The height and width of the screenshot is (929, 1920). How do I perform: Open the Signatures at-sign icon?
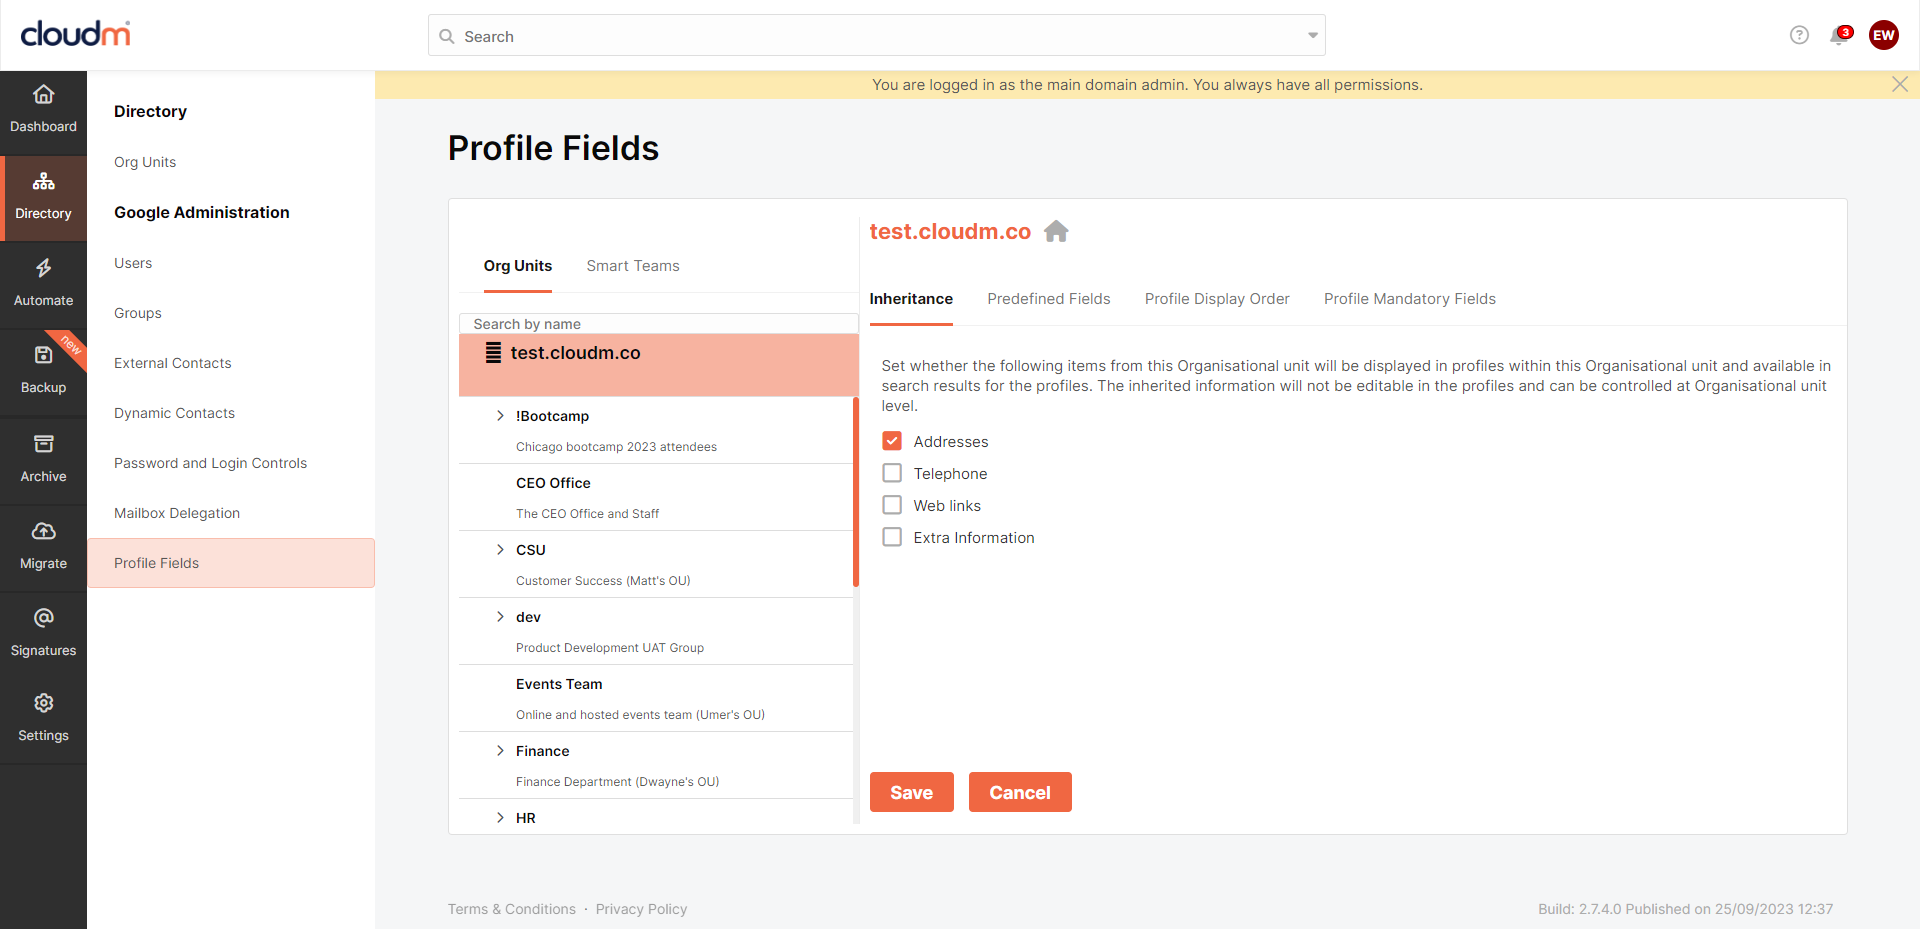click(43, 618)
